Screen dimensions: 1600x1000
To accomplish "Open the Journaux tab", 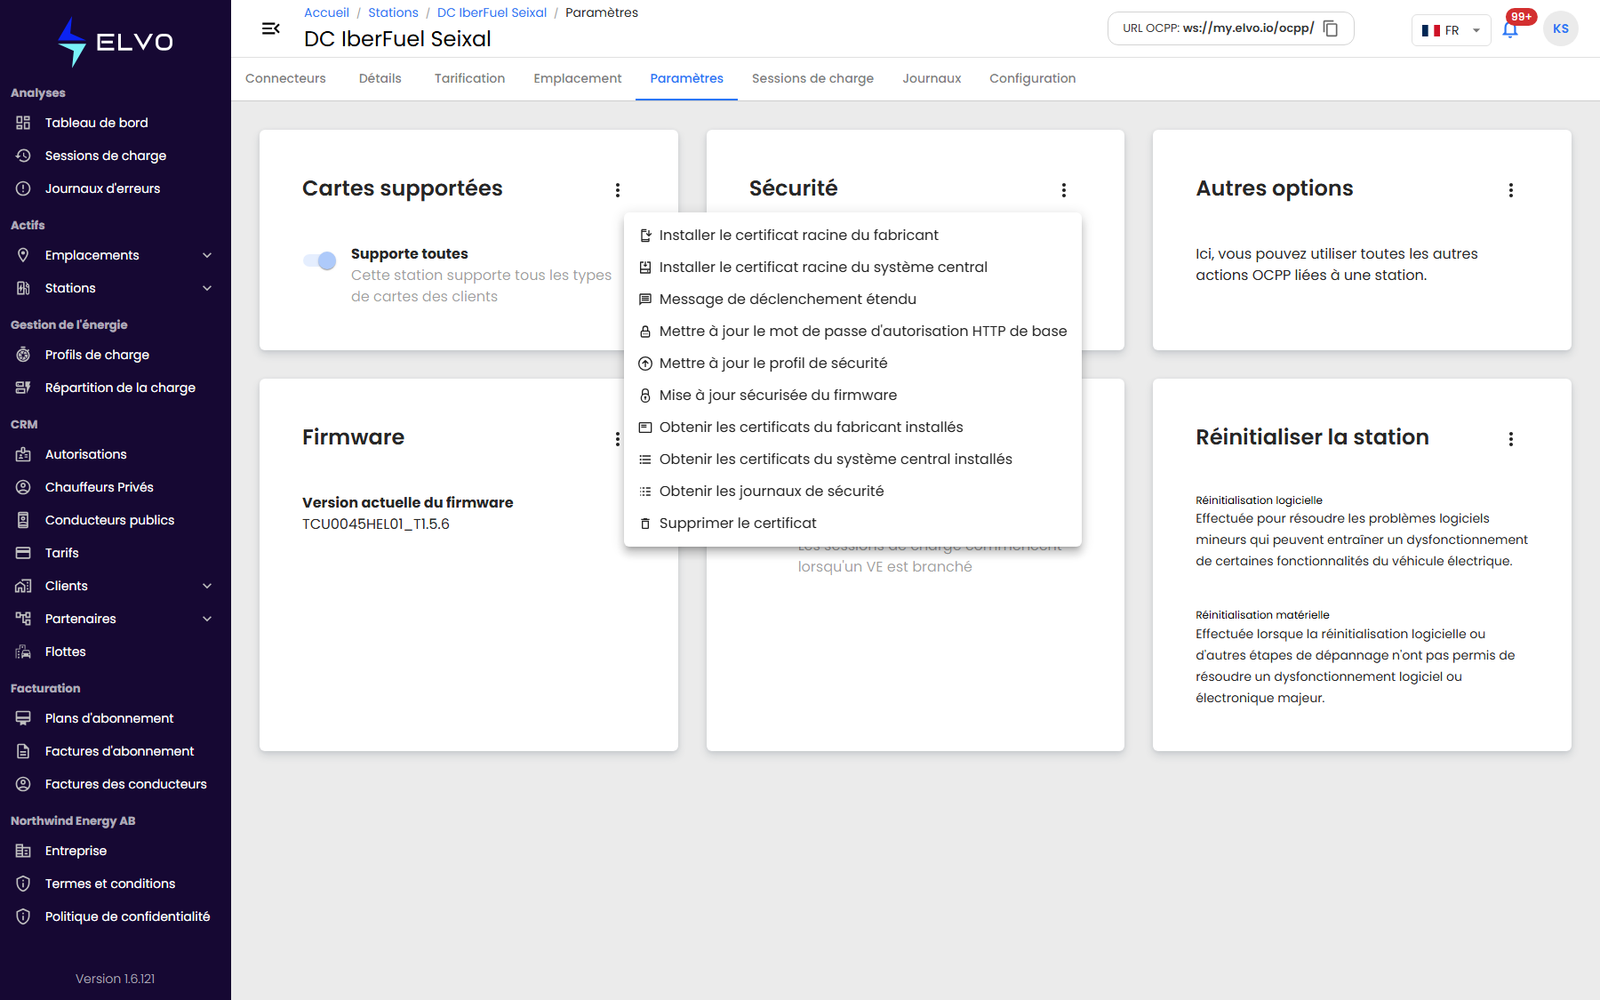I will (932, 79).
